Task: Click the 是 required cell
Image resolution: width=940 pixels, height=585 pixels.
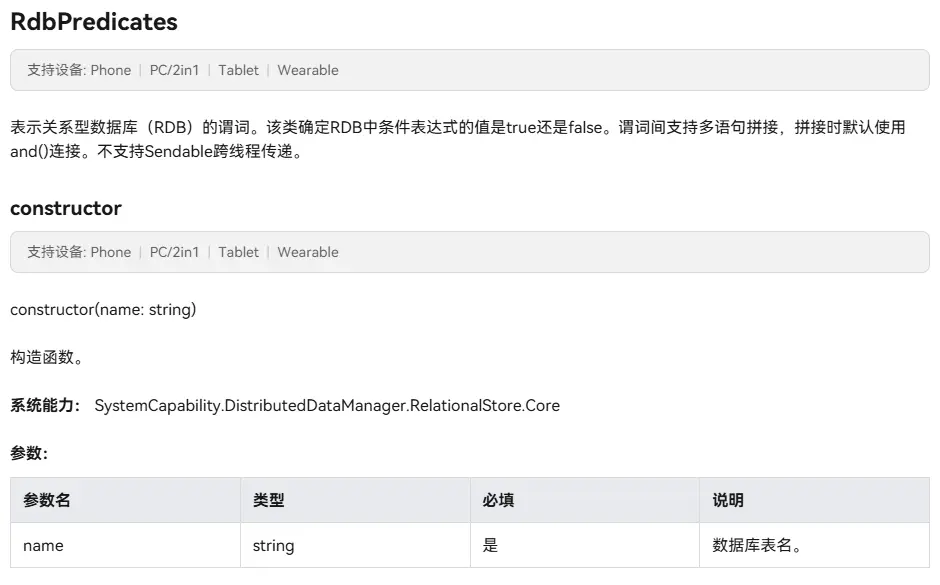Action: [585, 545]
